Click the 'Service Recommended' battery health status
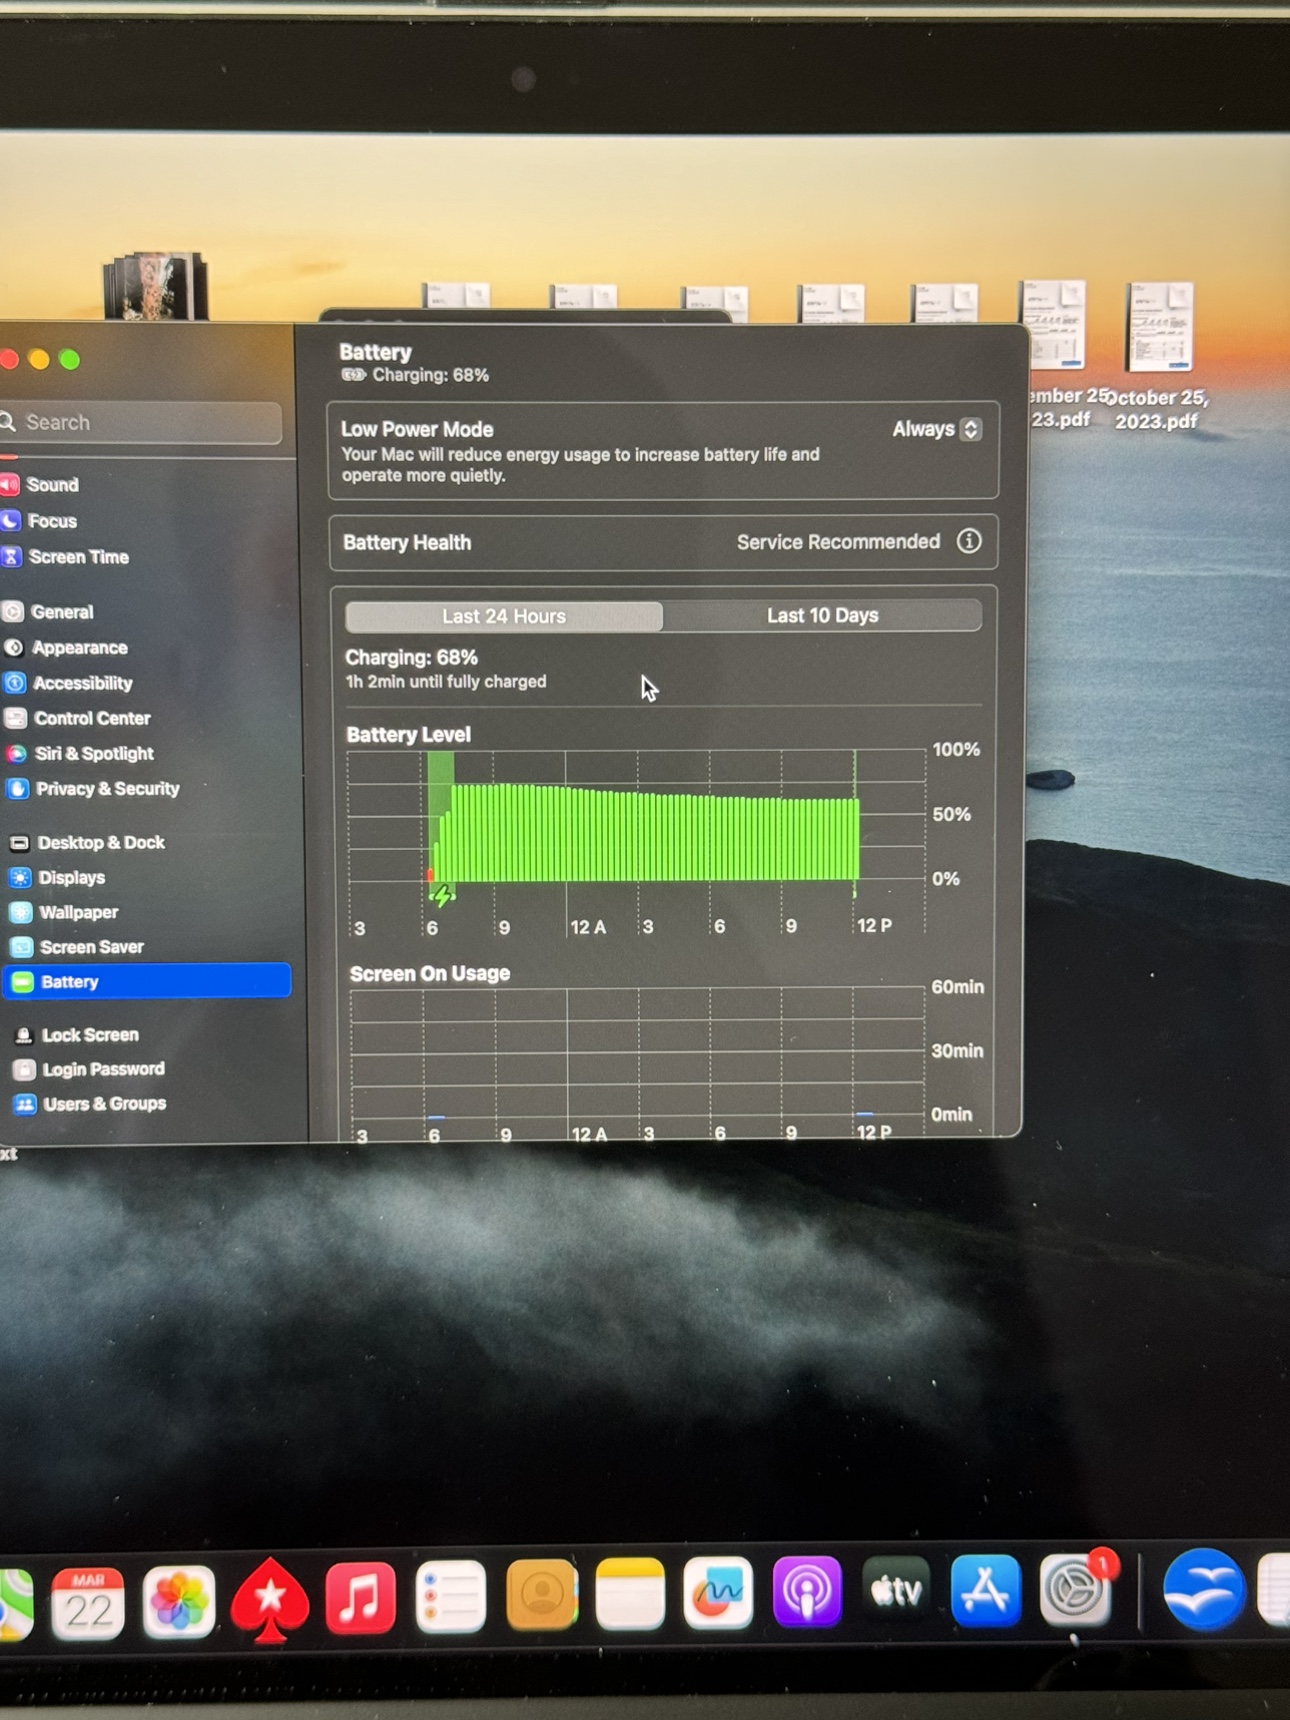Image resolution: width=1290 pixels, height=1720 pixels. [x=838, y=542]
